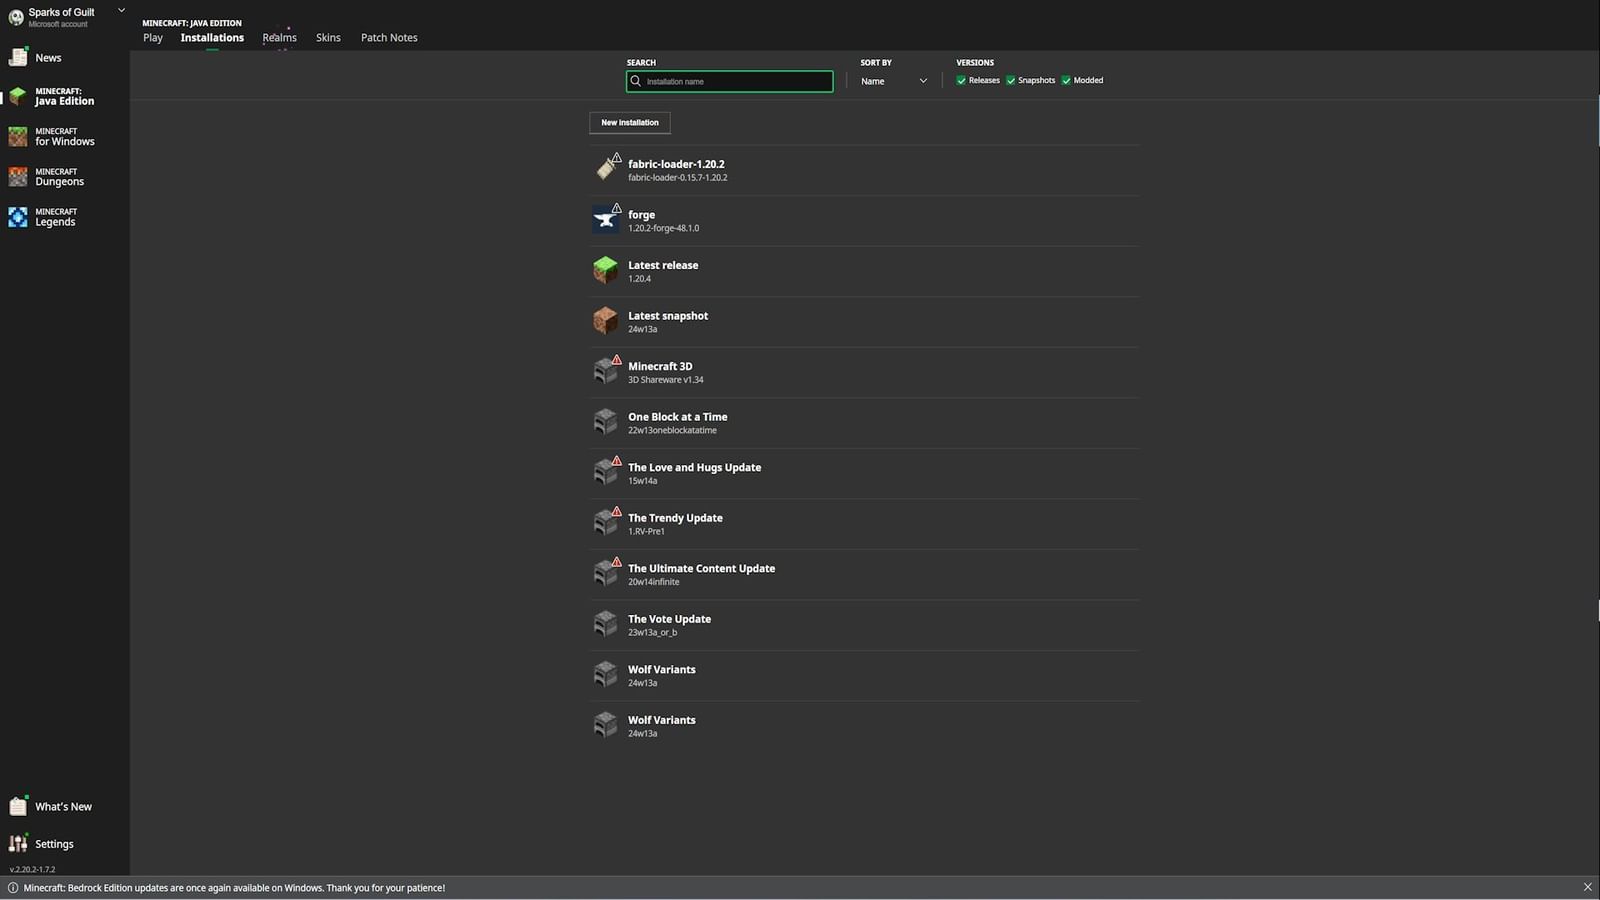Click the fabric-loader installation icon

[606, 168]
